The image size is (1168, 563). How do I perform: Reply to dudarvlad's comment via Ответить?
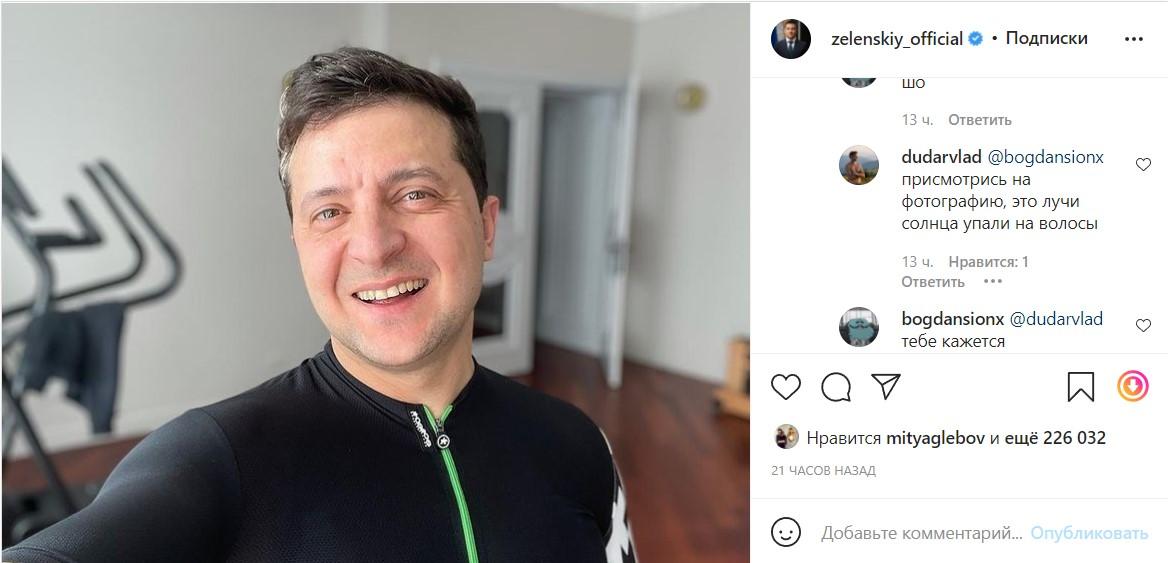pos(933,282)
